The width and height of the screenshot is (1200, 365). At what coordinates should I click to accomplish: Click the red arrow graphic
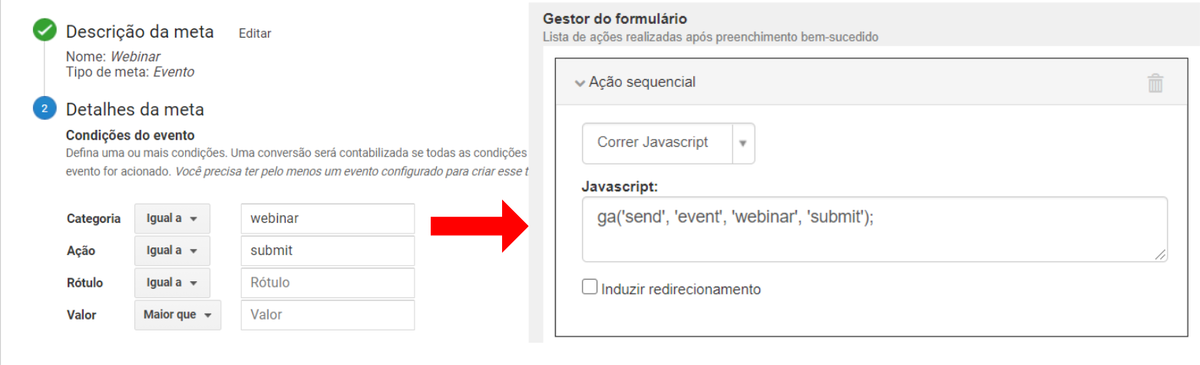click(480, 227)
